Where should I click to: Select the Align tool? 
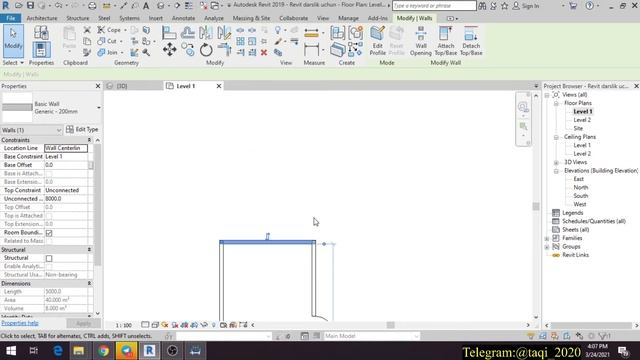click(x=169, y=33)
